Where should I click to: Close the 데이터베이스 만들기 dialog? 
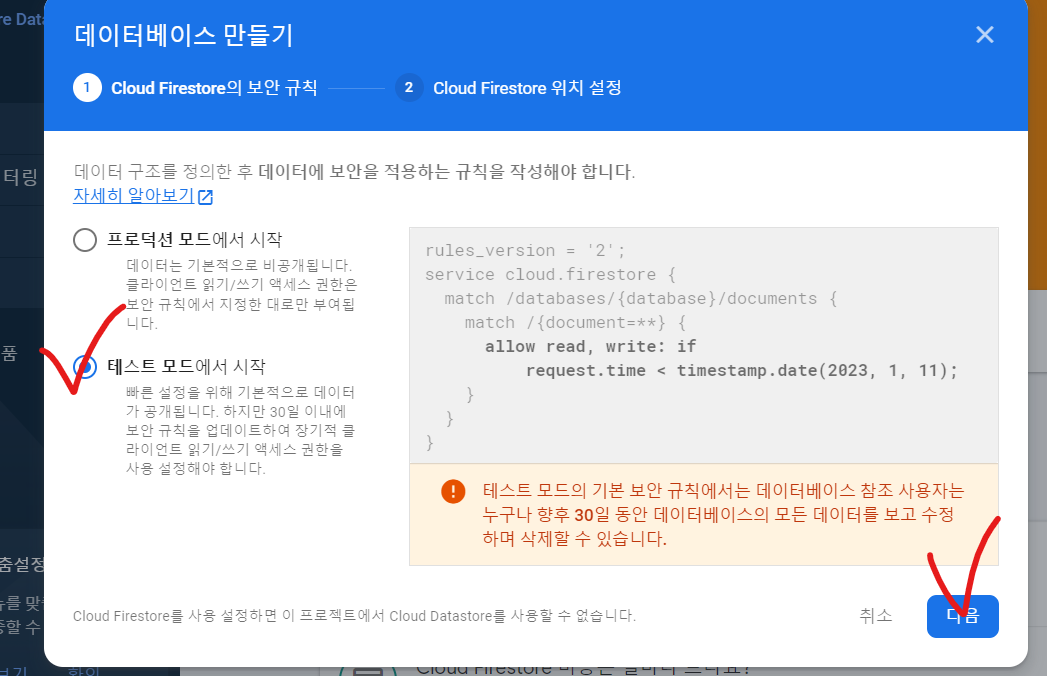[985, 35]
